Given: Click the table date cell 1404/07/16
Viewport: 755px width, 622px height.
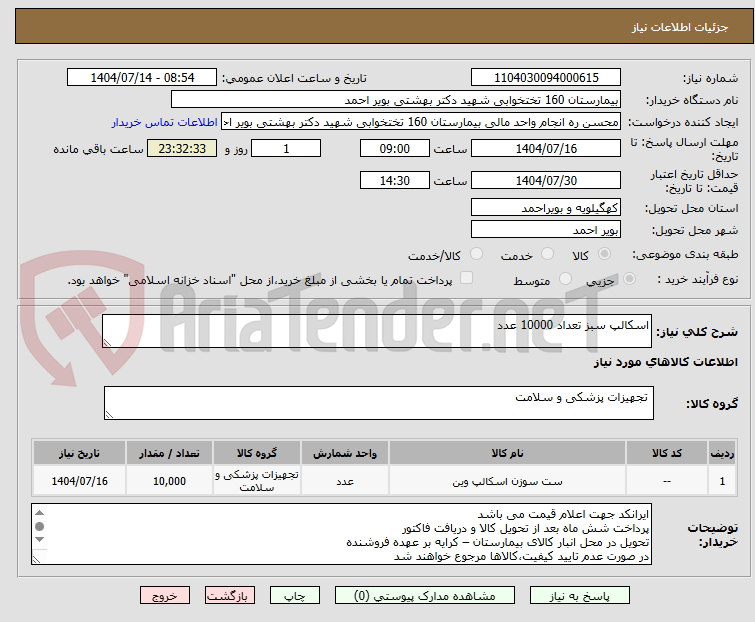Looking at the screenshot, I should pyautogui.click(x=79, y=481).
